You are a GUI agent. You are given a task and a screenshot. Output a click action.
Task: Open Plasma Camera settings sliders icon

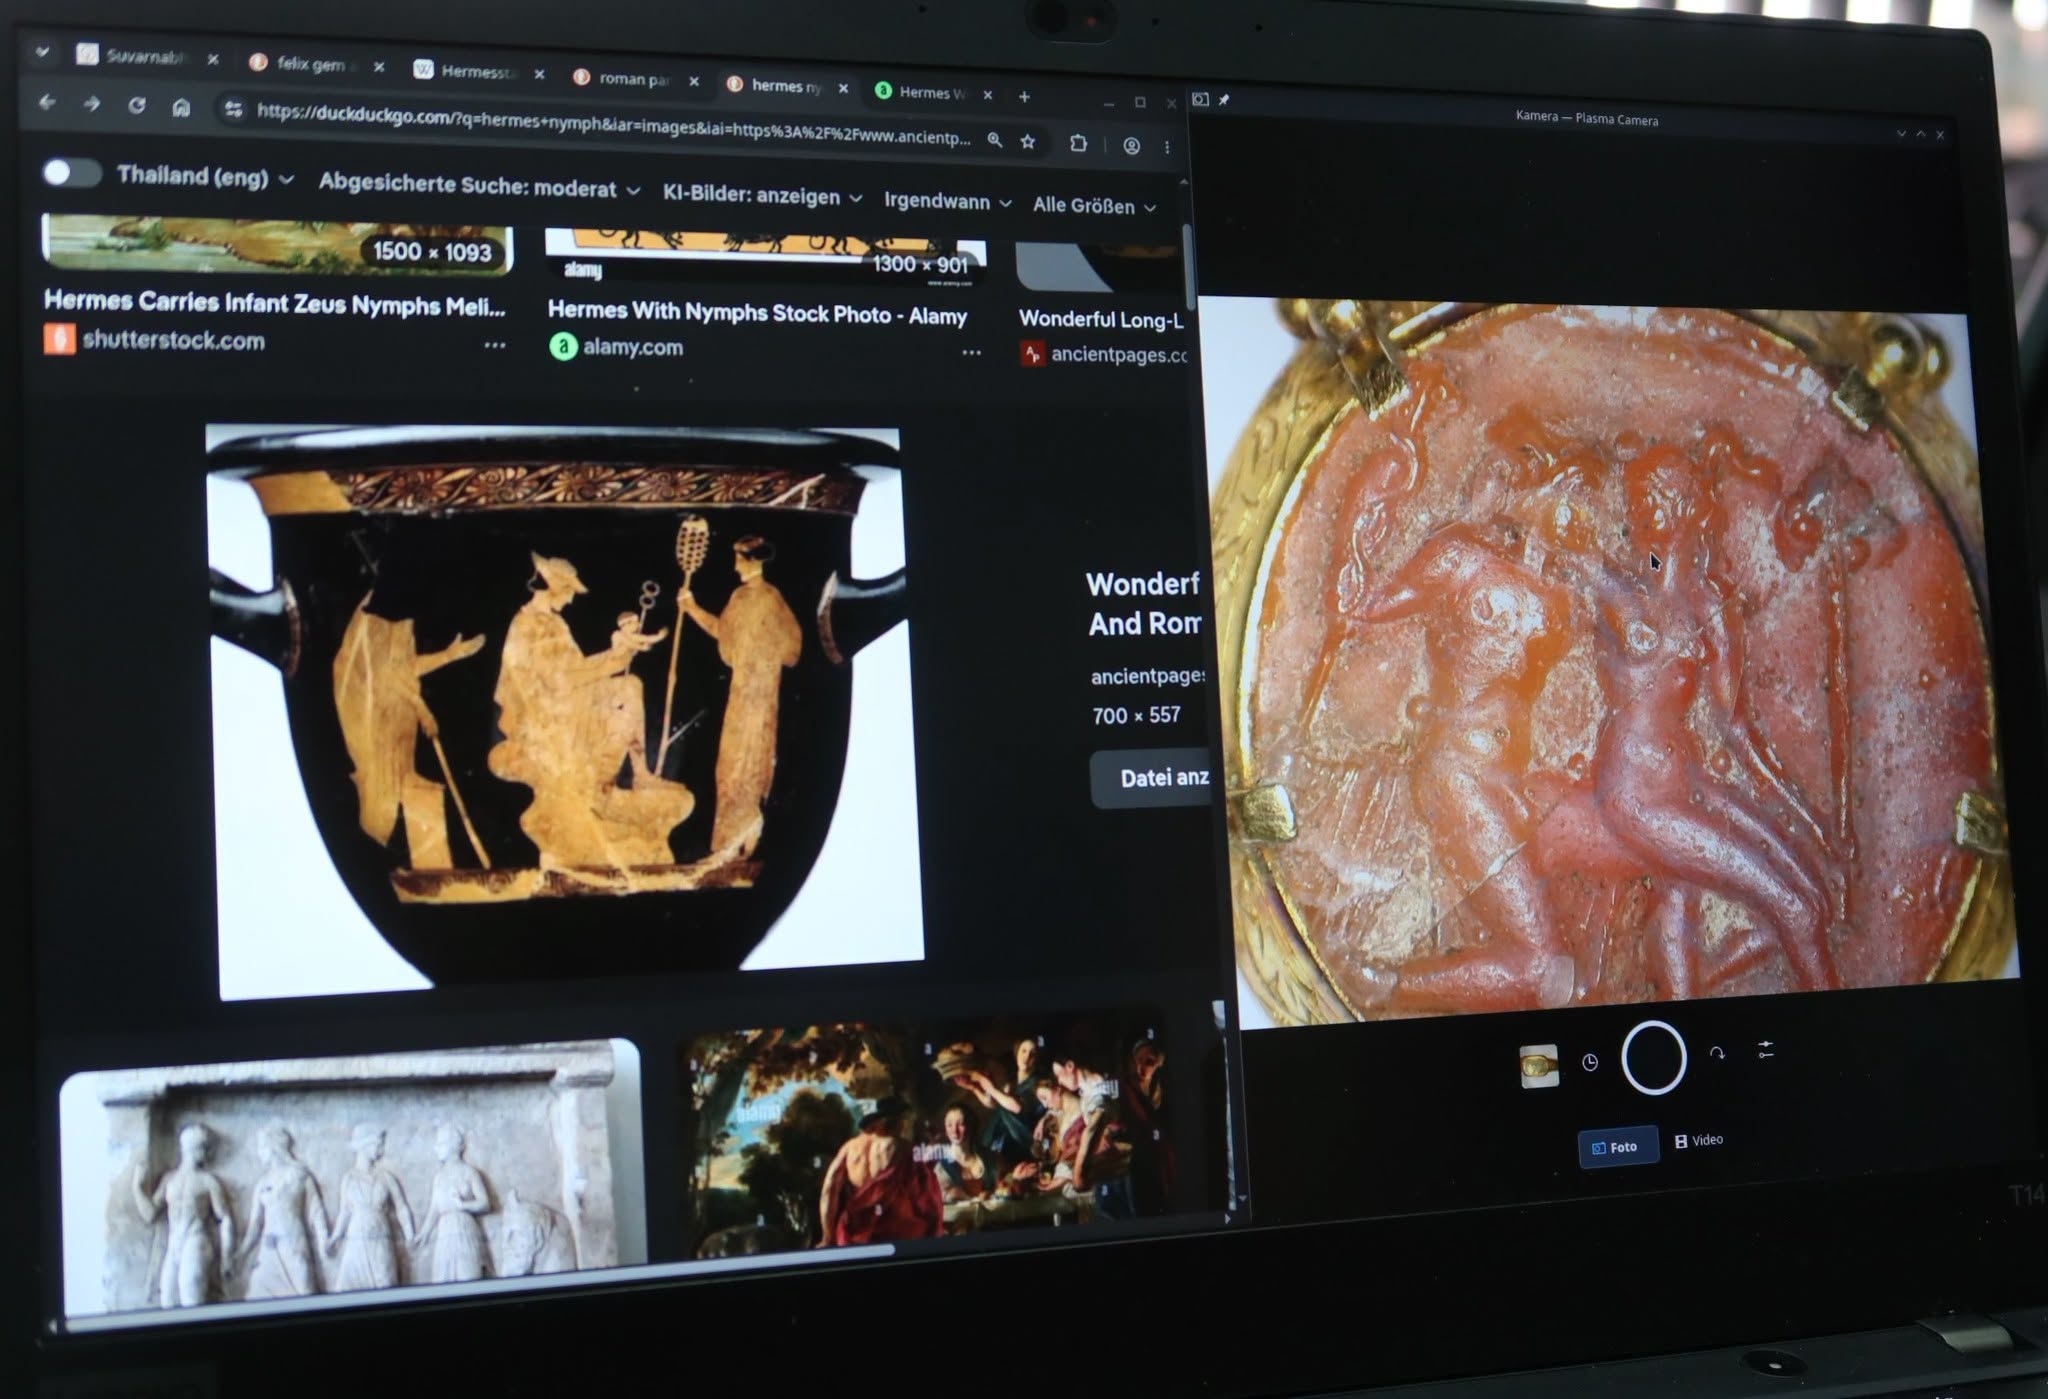1766,1049
